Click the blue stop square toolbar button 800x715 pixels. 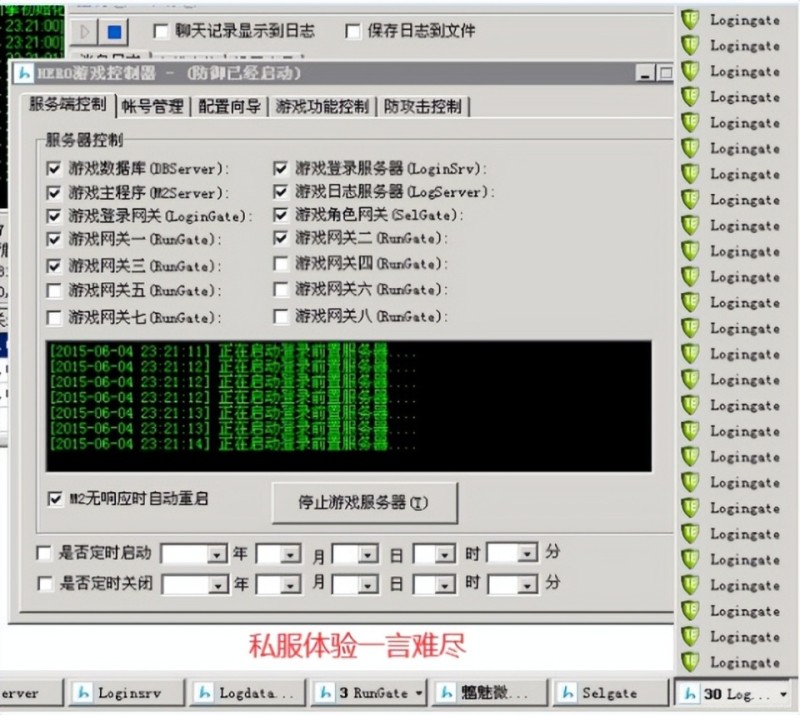(114, 32)
